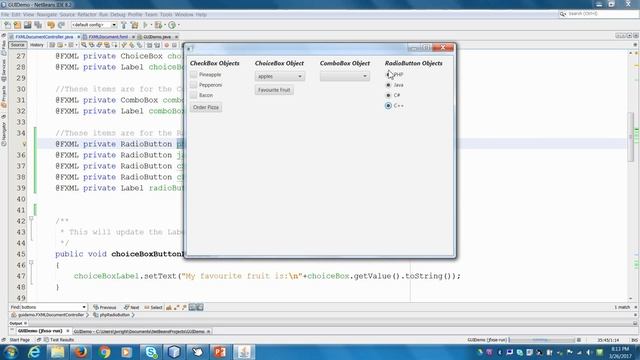Click the Debug Project toolbar icon
The image size is (640, 360).
(158, 25)
